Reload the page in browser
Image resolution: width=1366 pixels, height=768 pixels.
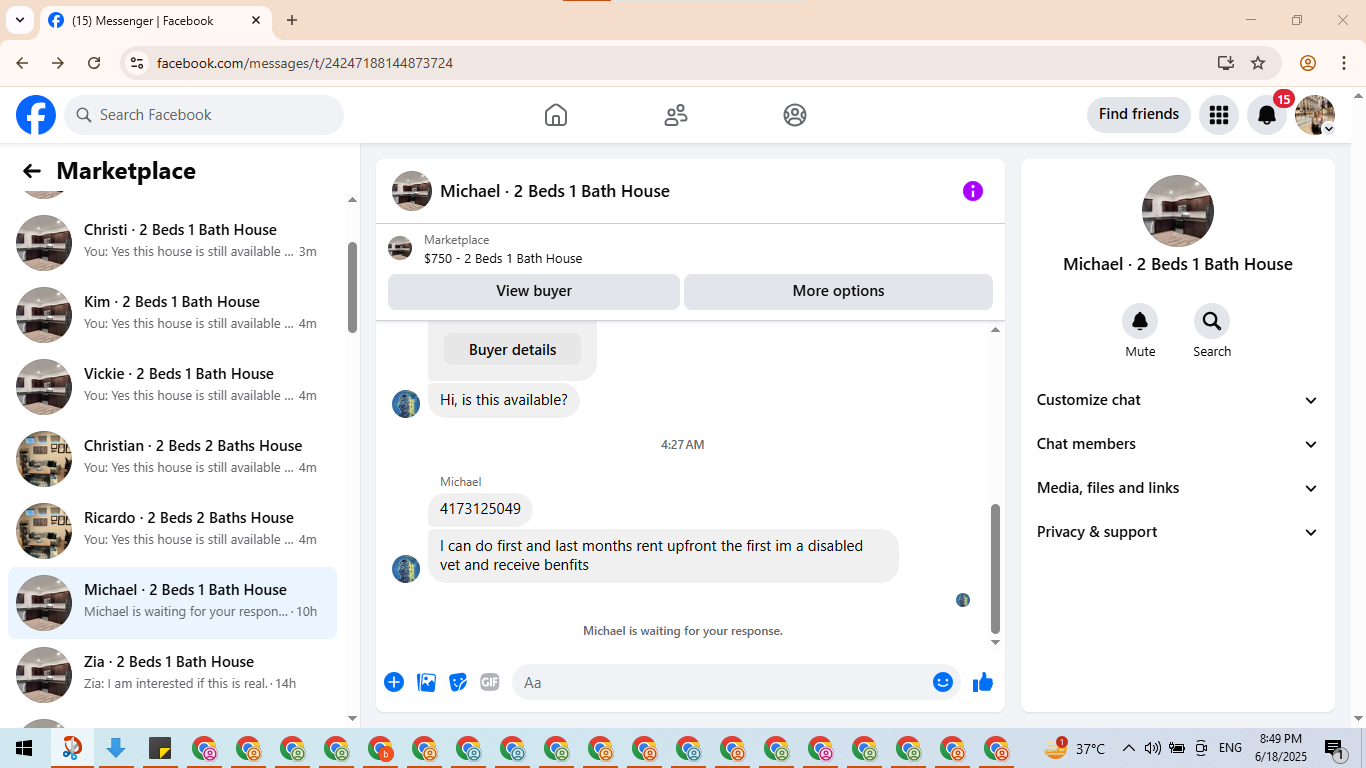94,63
